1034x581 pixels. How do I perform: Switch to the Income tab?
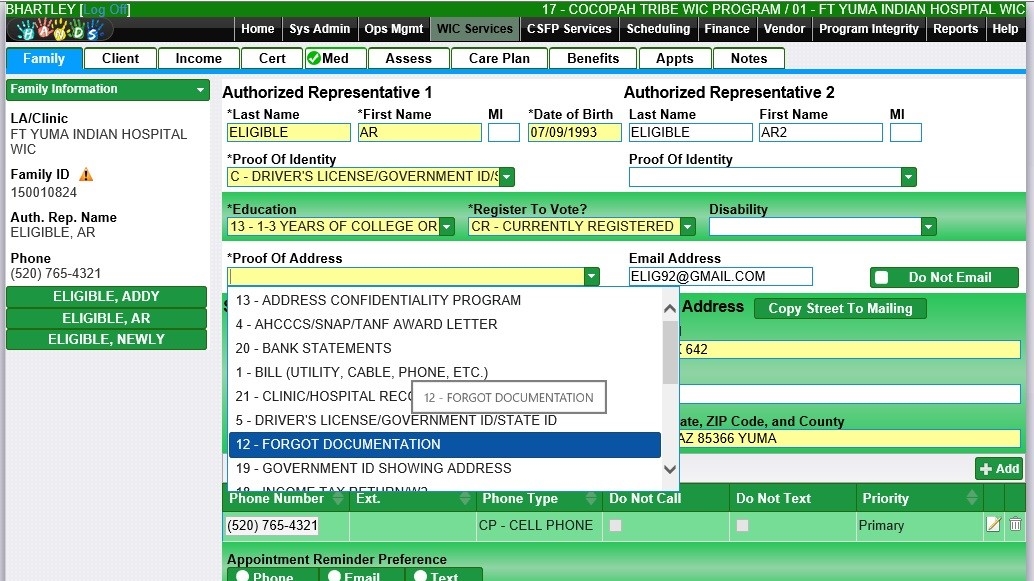click(x=198, y=59)
